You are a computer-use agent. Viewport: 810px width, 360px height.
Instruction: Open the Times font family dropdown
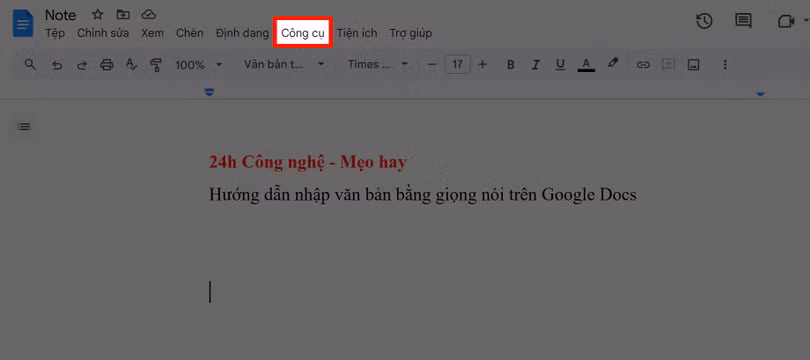click(x=378, y=65)
